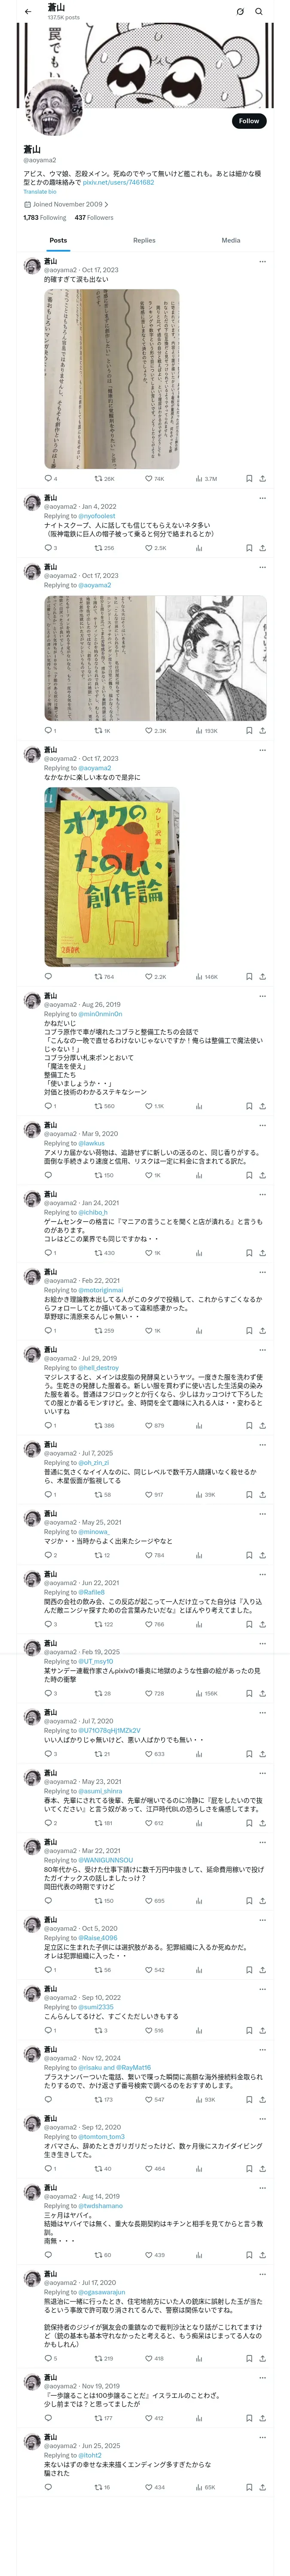The image size is (290, 2576).
Task: Click the back arrow at top
Action: (x=28, y=12)
